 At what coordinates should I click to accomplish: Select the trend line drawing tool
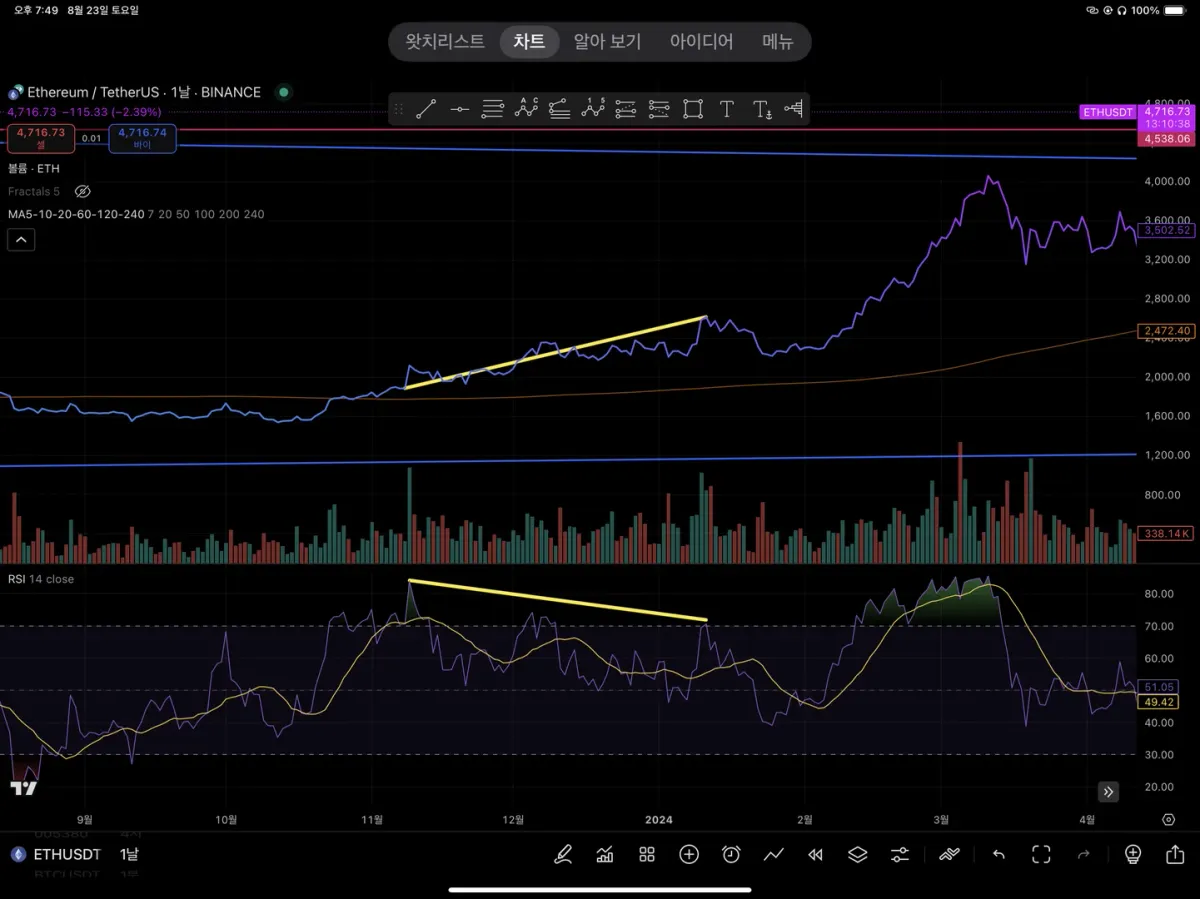pos(426,109)
